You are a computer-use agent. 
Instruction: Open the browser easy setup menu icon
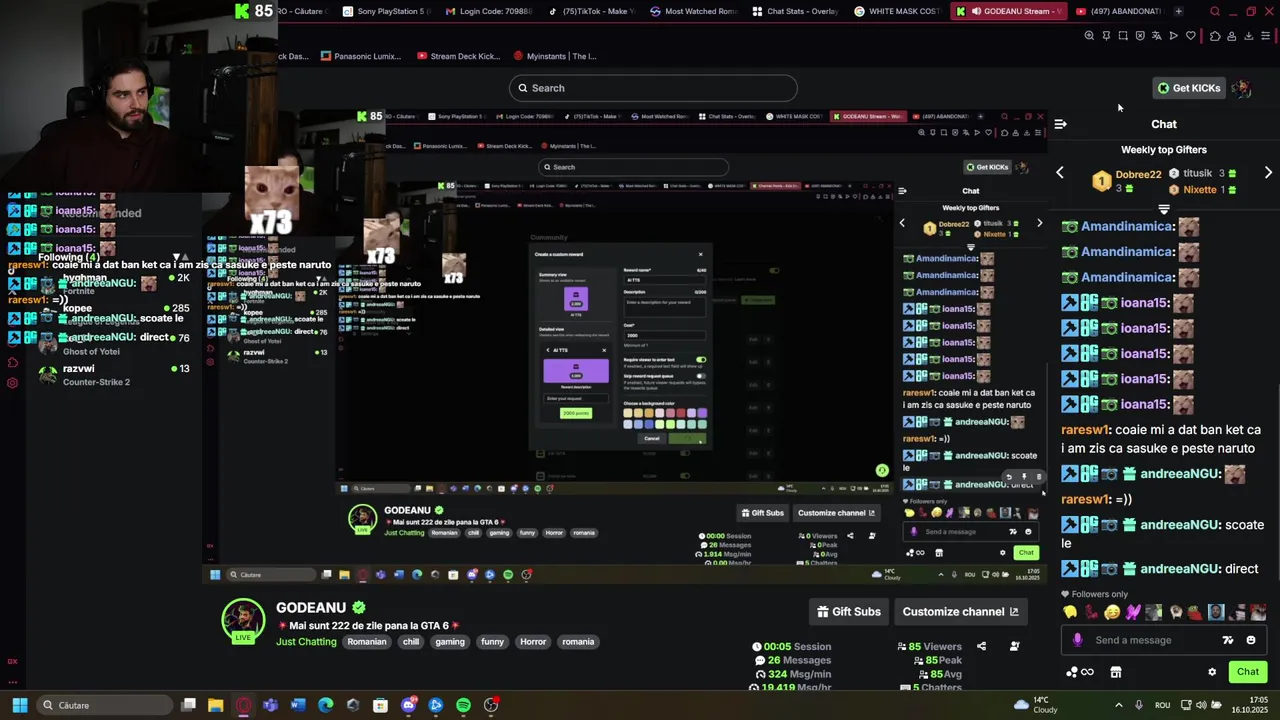[x=1265, y=36]
